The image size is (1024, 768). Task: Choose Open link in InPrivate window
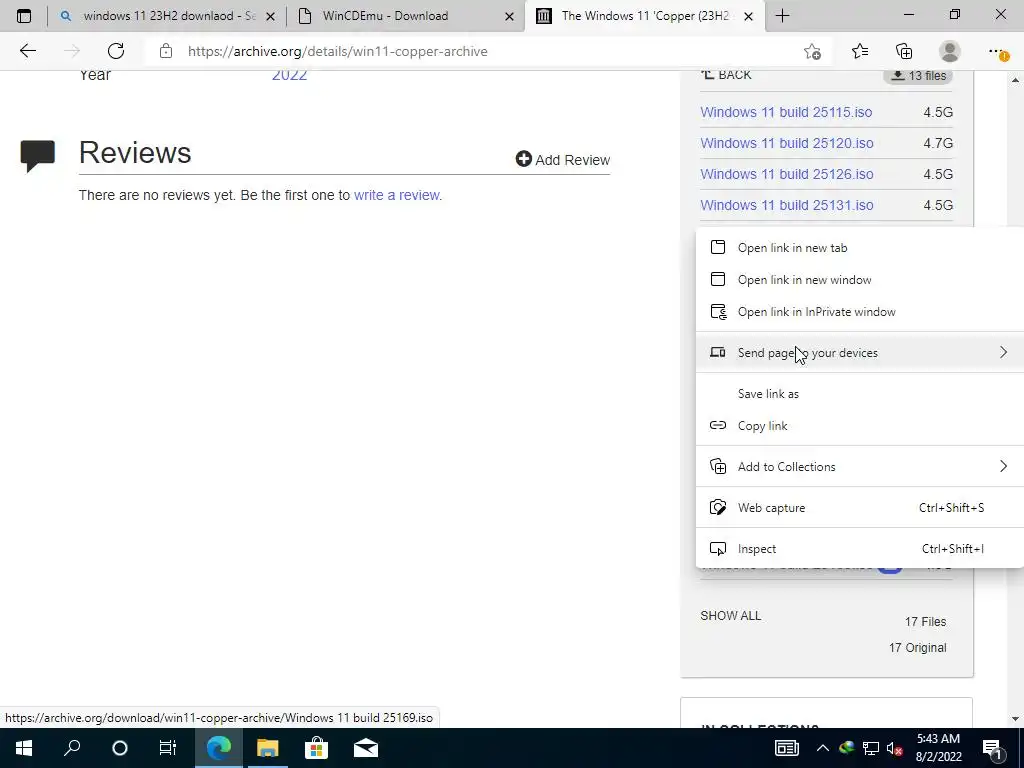[x=859, y=312]
